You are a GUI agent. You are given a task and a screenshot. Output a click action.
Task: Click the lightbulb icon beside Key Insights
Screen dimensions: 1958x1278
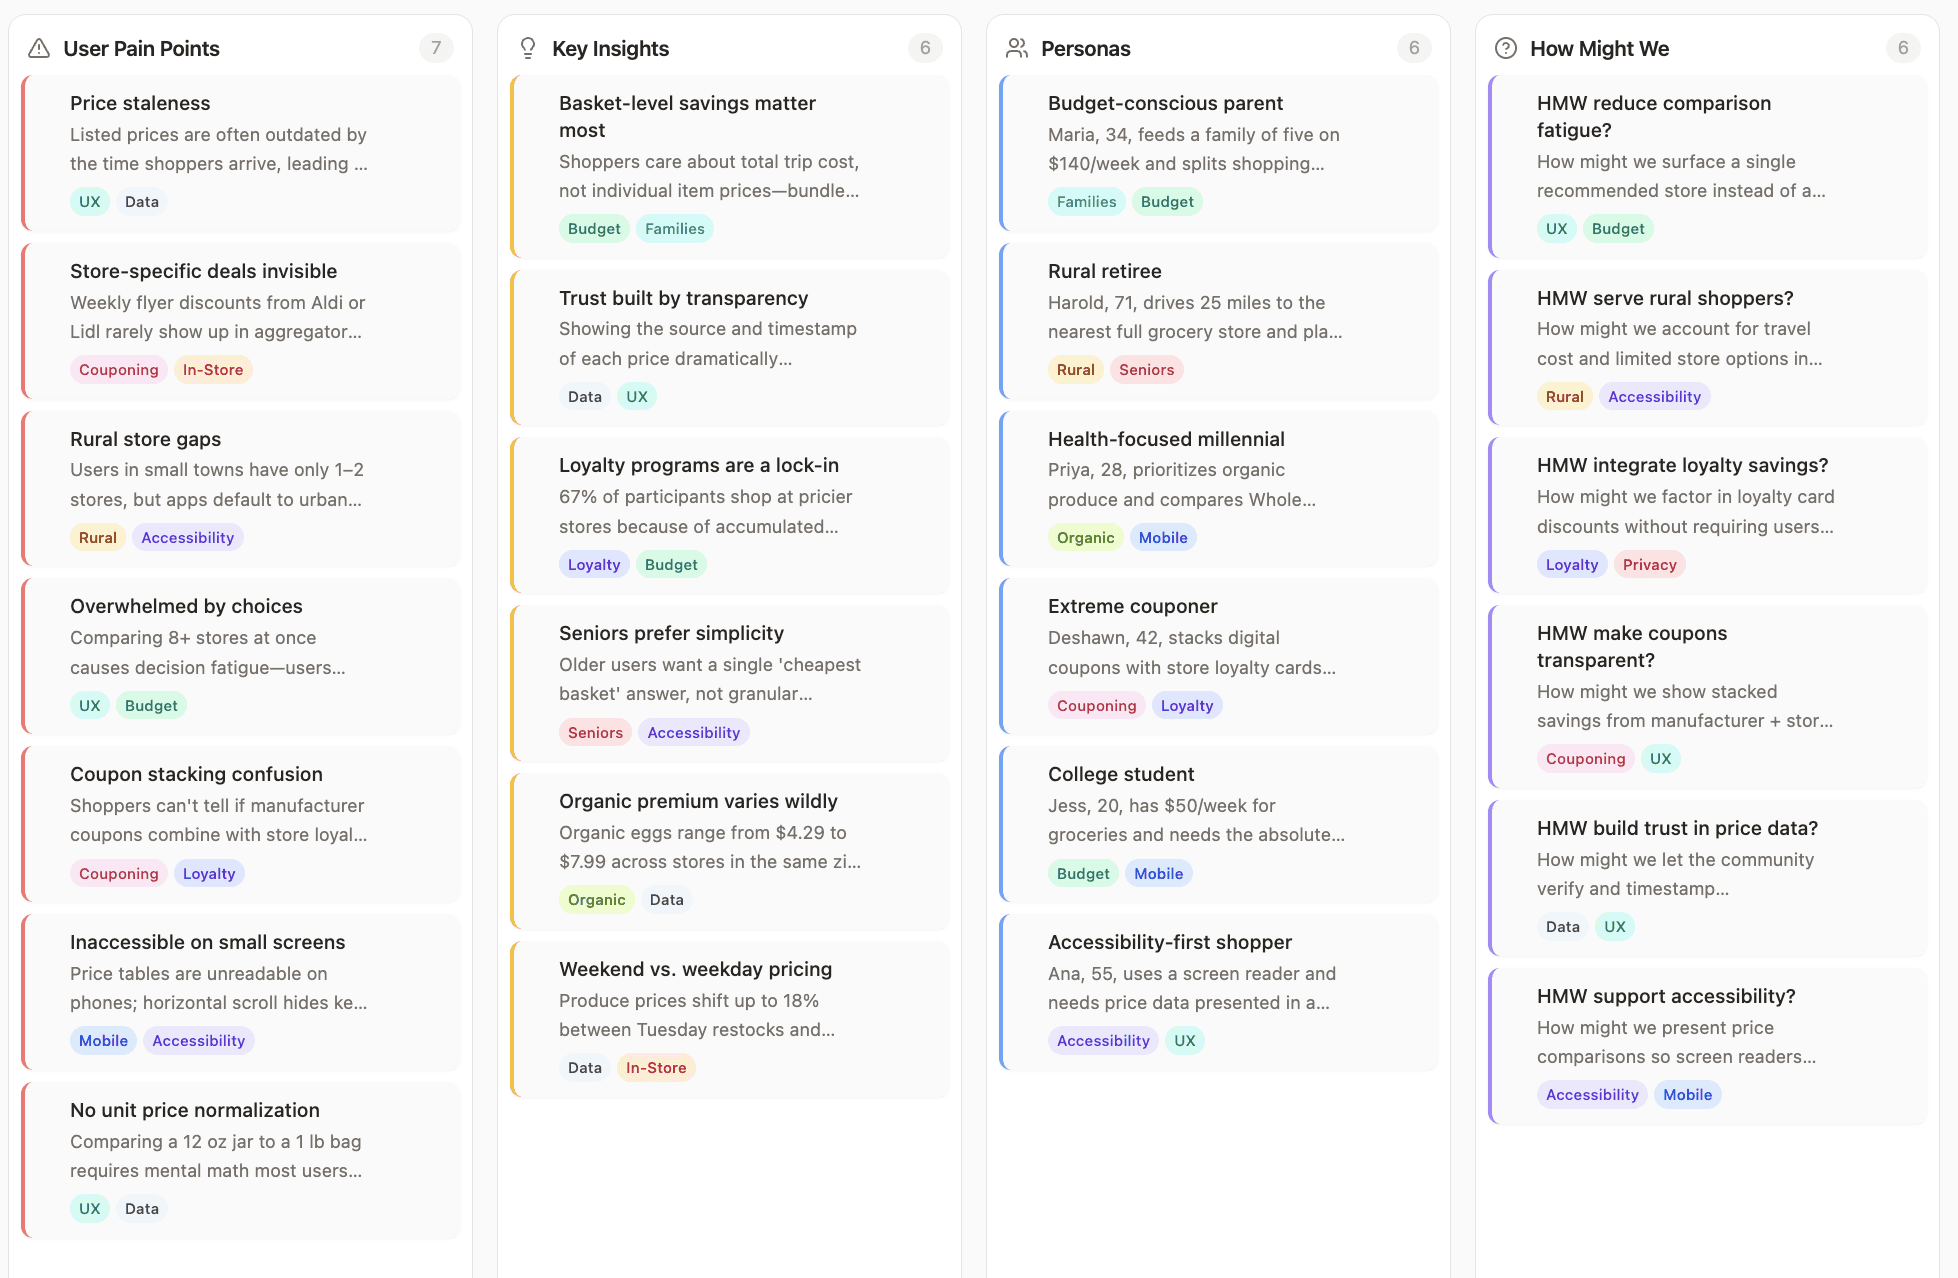pos(528,48)
